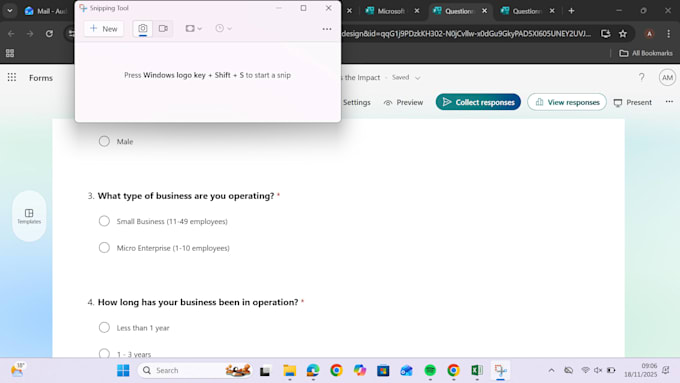Open Excel from taskbar
680x383 pixels.
477,370
